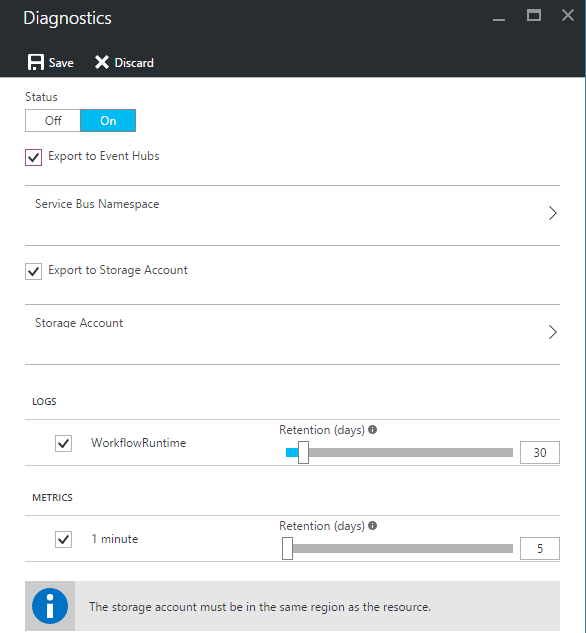Open Storage Account selection chevron
This screenshot has width=586, height=633.
coord(553,332)
